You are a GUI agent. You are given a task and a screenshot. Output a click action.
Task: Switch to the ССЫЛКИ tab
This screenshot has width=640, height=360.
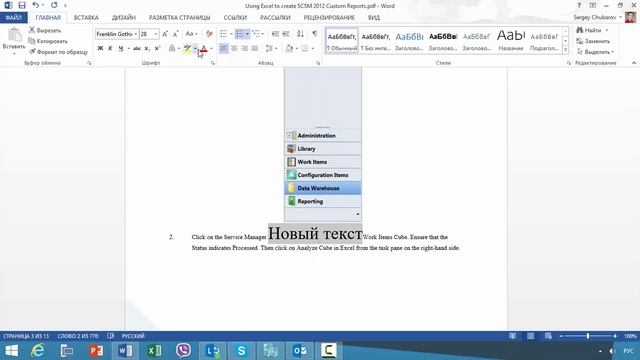click(x=235, y=18)
